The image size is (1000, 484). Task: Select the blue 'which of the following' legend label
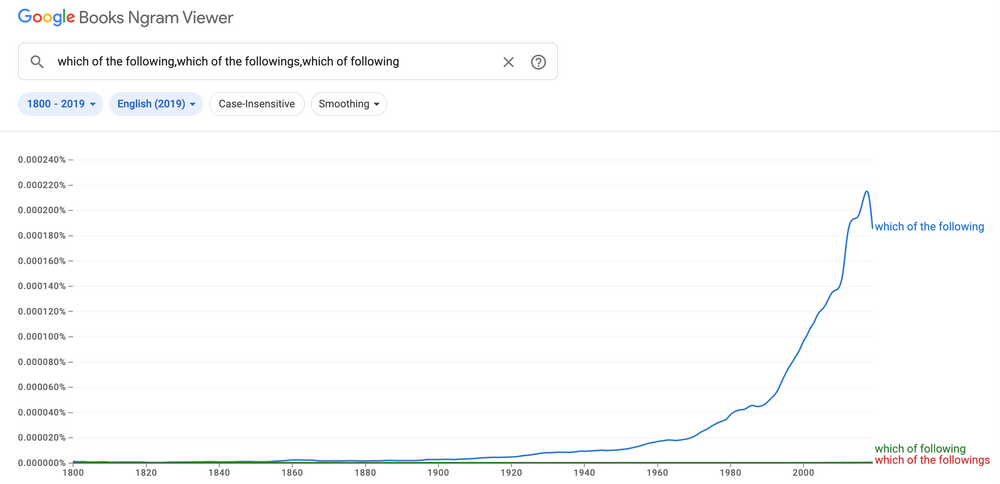[x=929, y=227]
